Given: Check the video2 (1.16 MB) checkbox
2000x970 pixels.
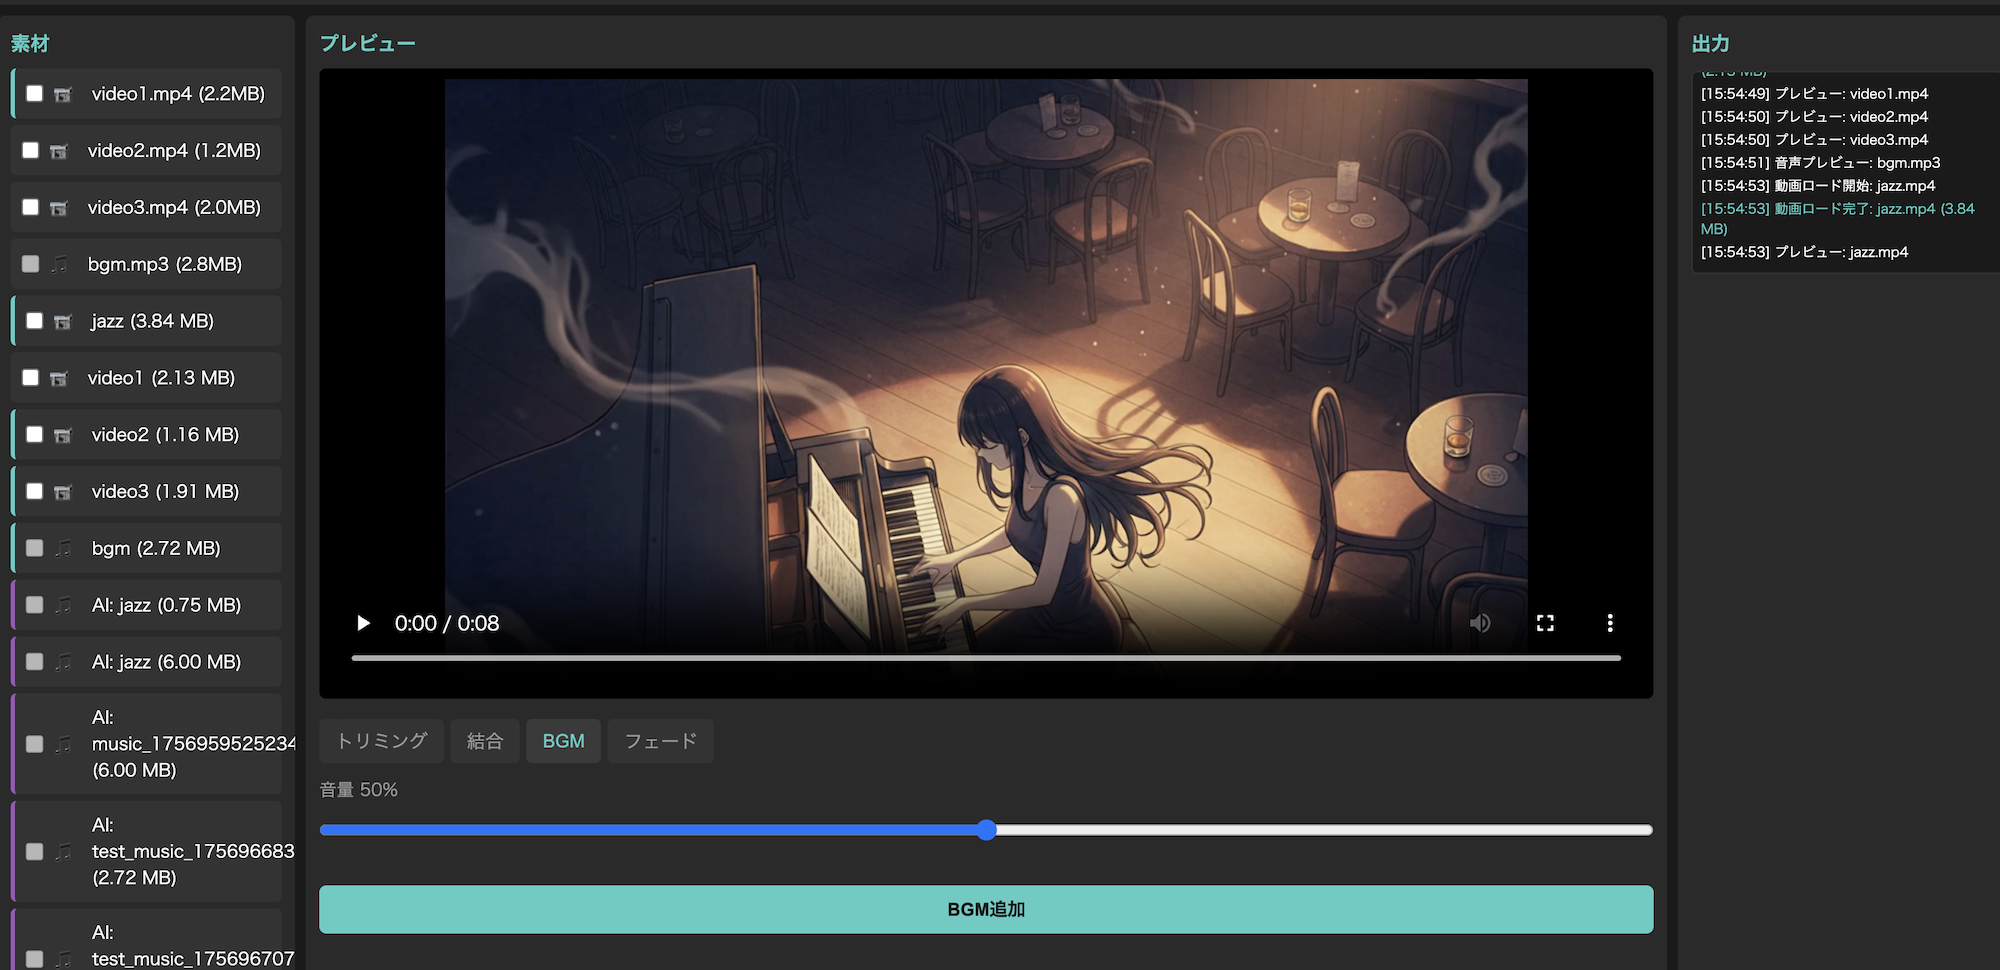Looking at the screenshot, I should 35,435.
